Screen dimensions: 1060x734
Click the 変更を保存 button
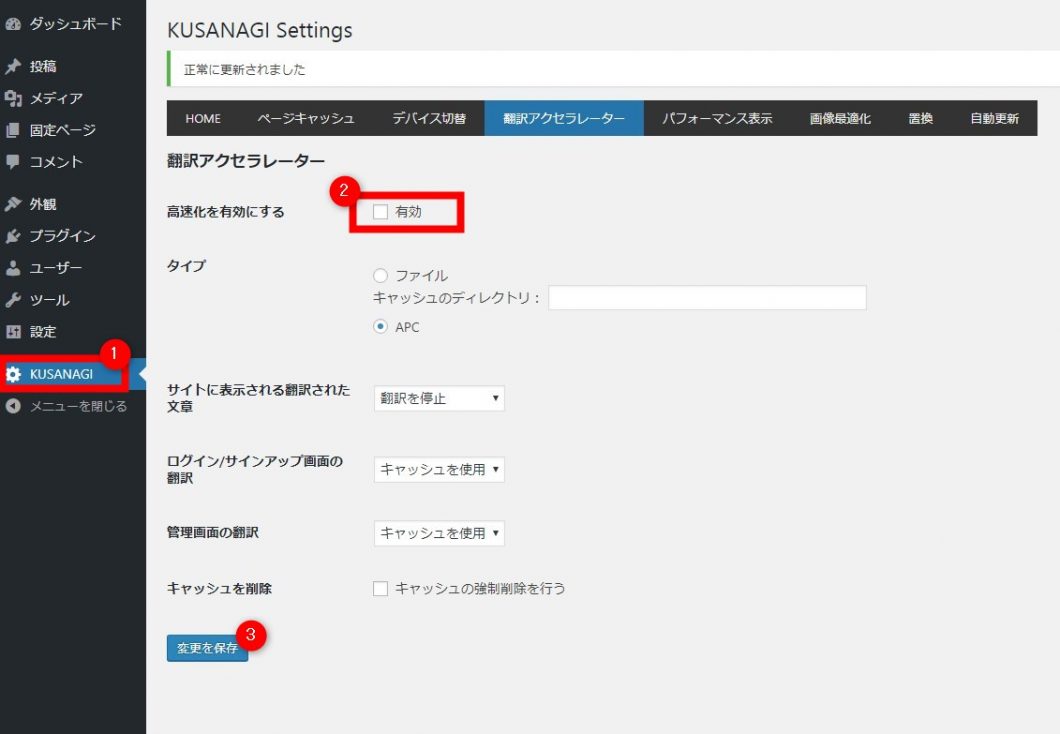coord(208,648)
